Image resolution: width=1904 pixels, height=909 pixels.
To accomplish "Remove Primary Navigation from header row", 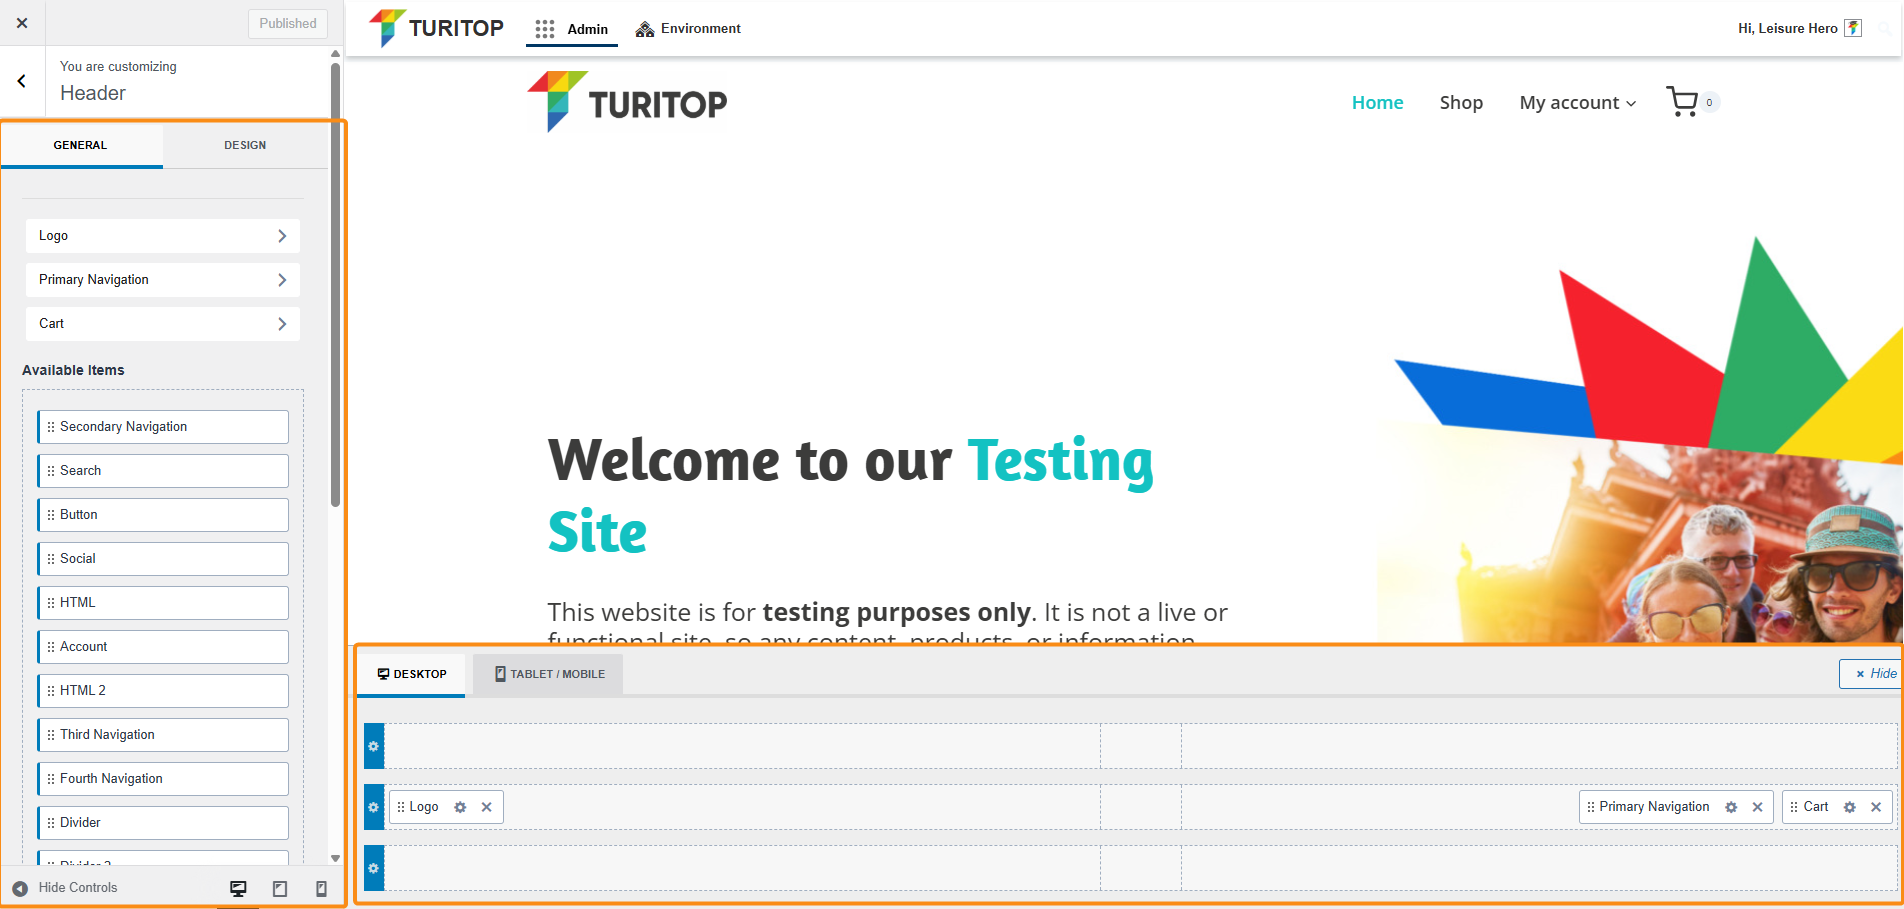I will tap(1757, 807).
